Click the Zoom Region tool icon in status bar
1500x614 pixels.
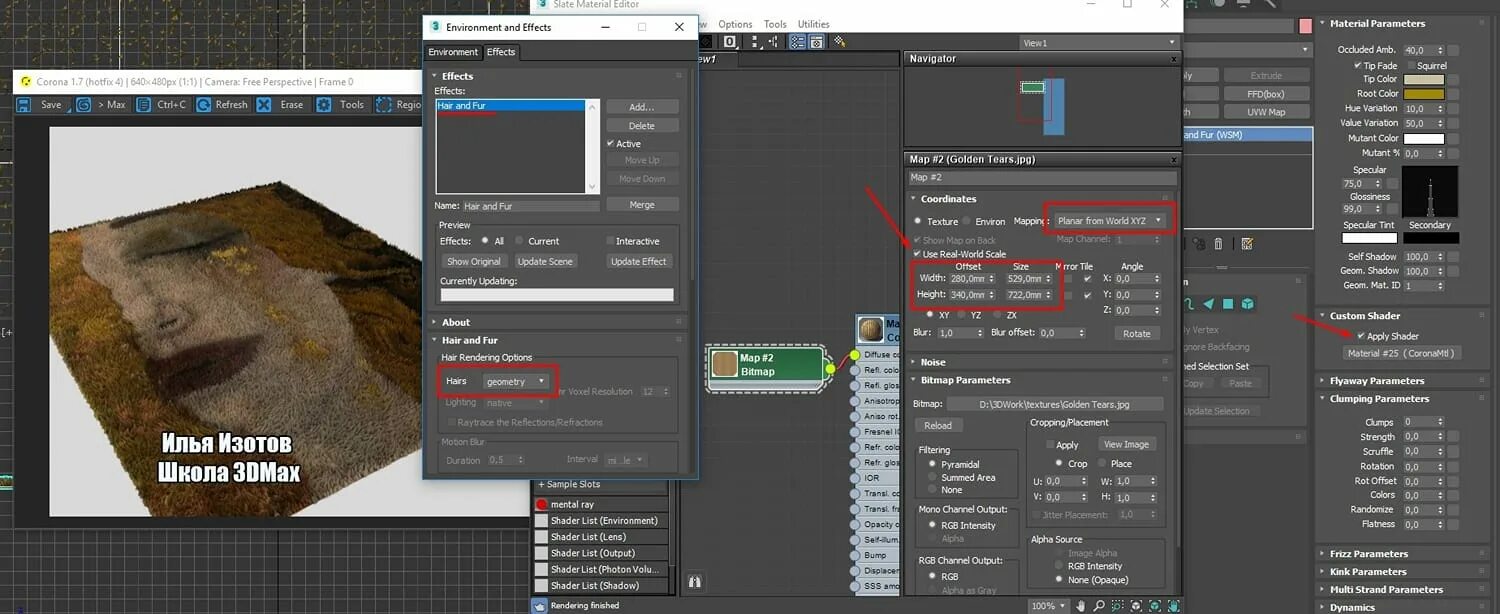1117,606
